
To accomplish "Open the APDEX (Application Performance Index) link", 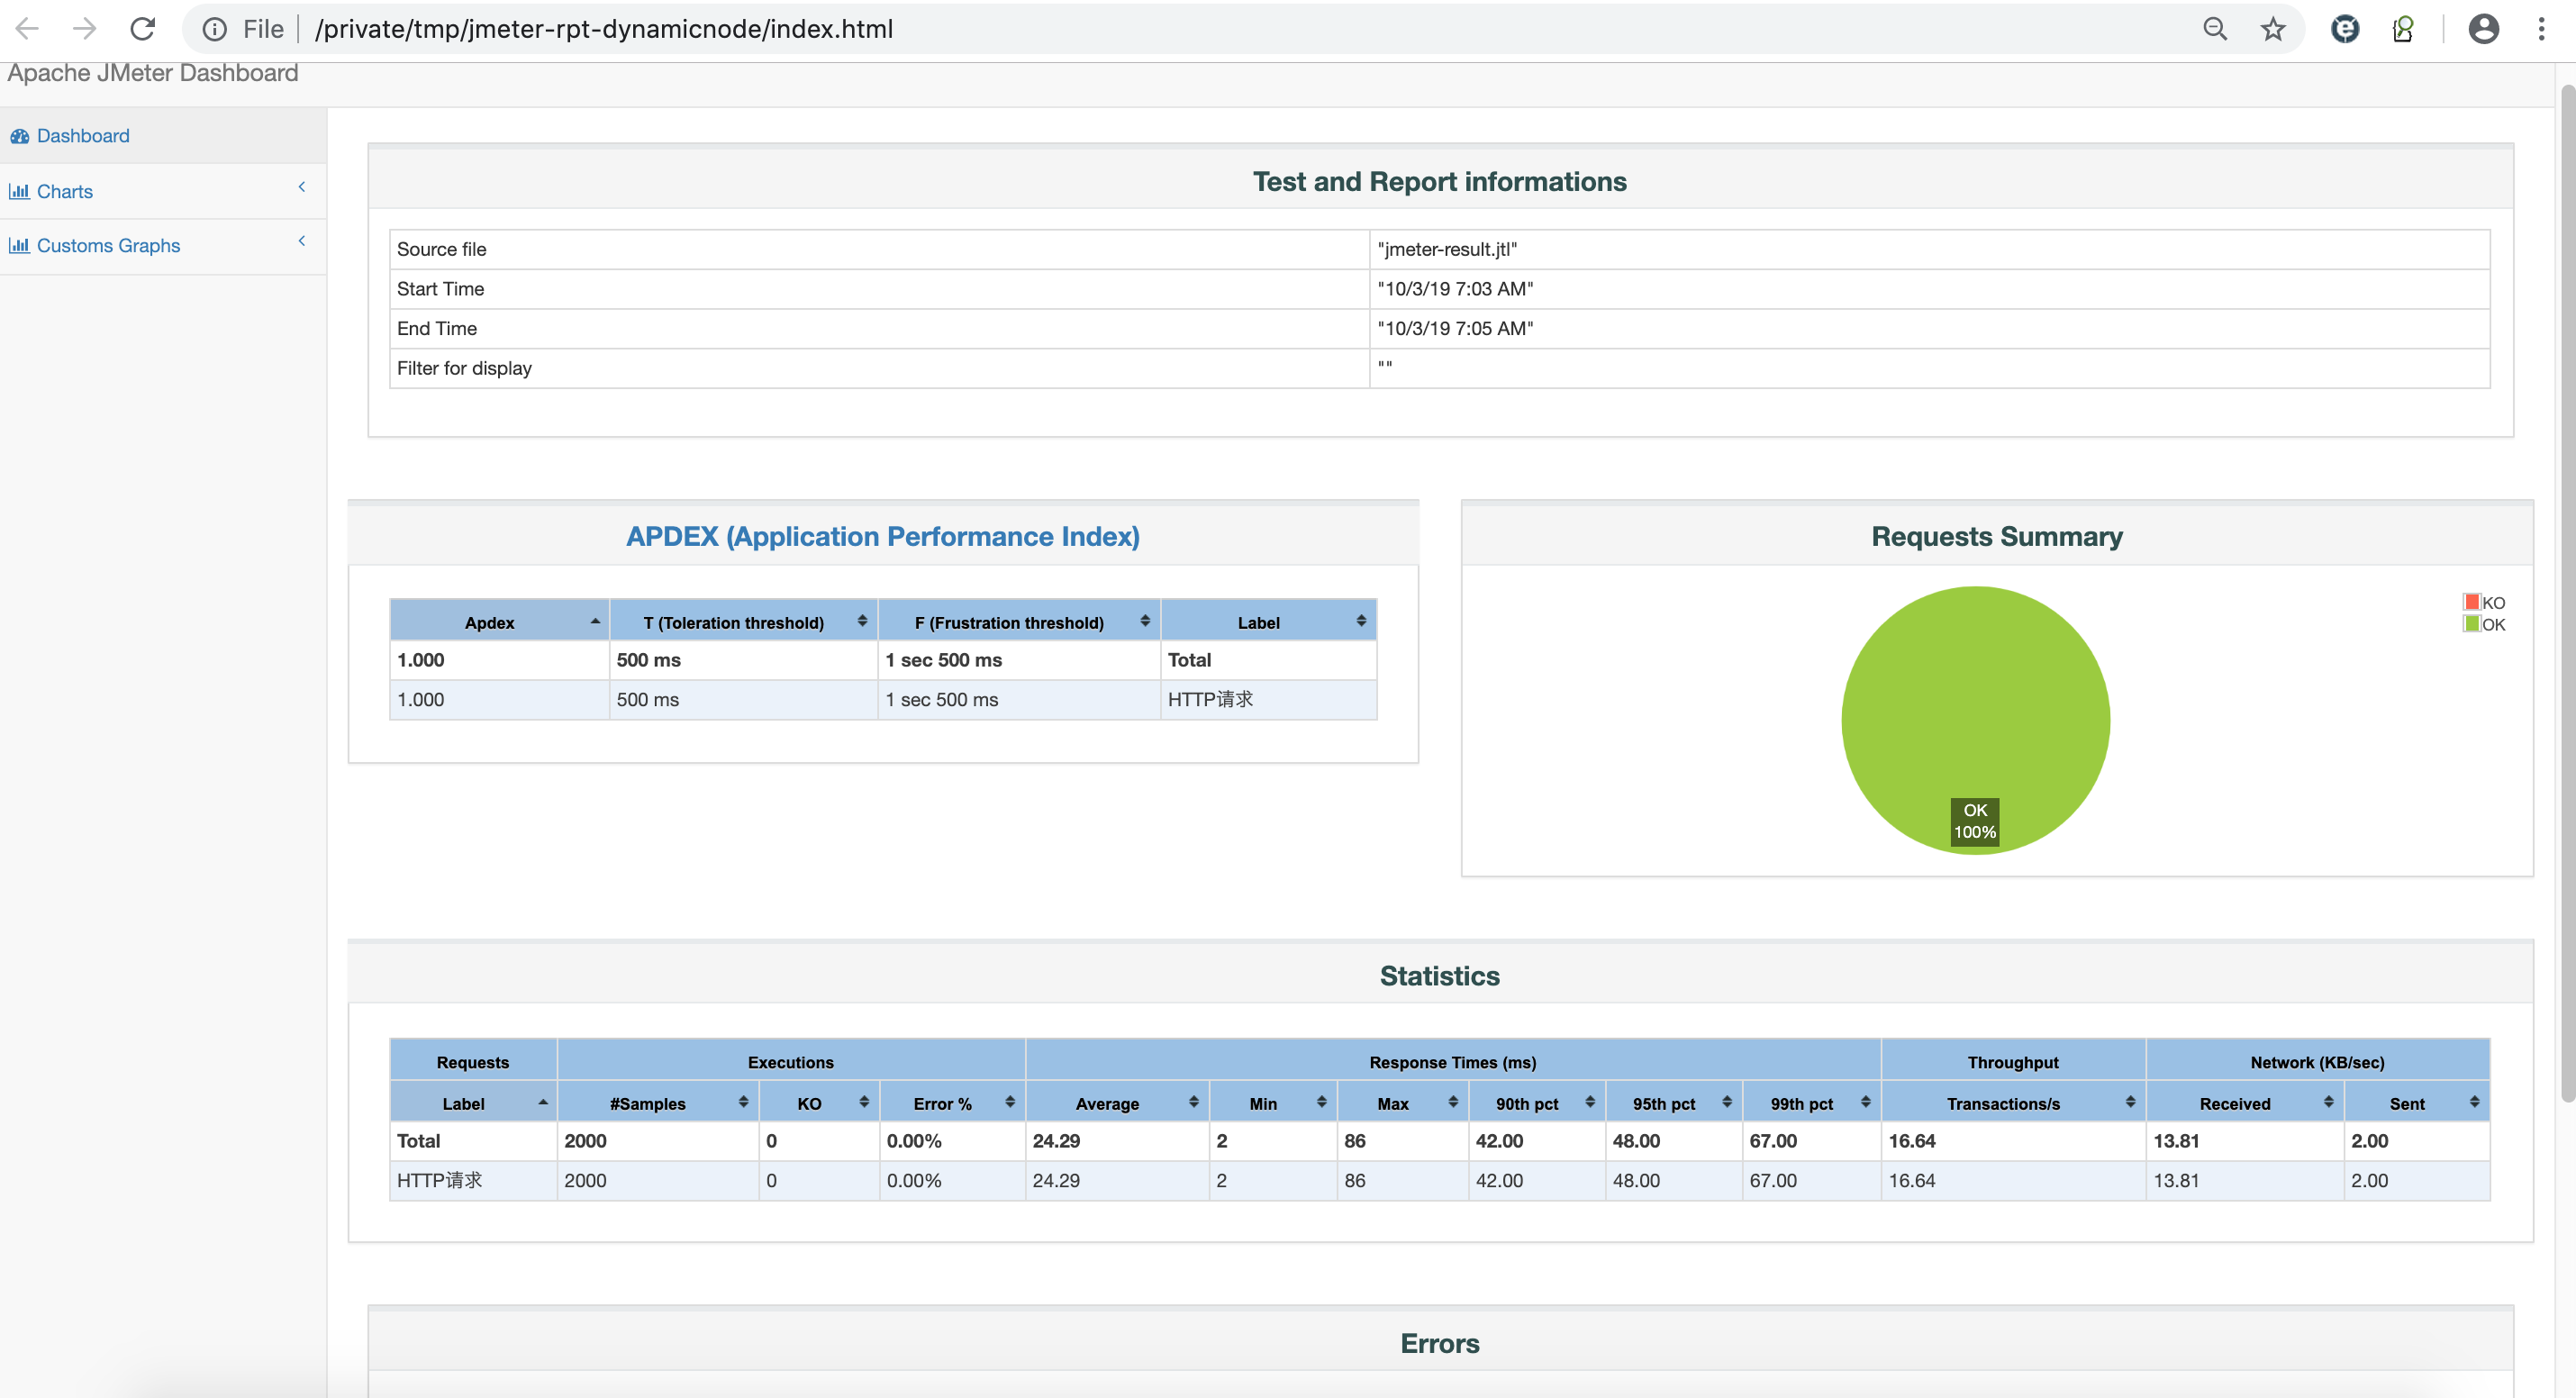I will point(882,536).
